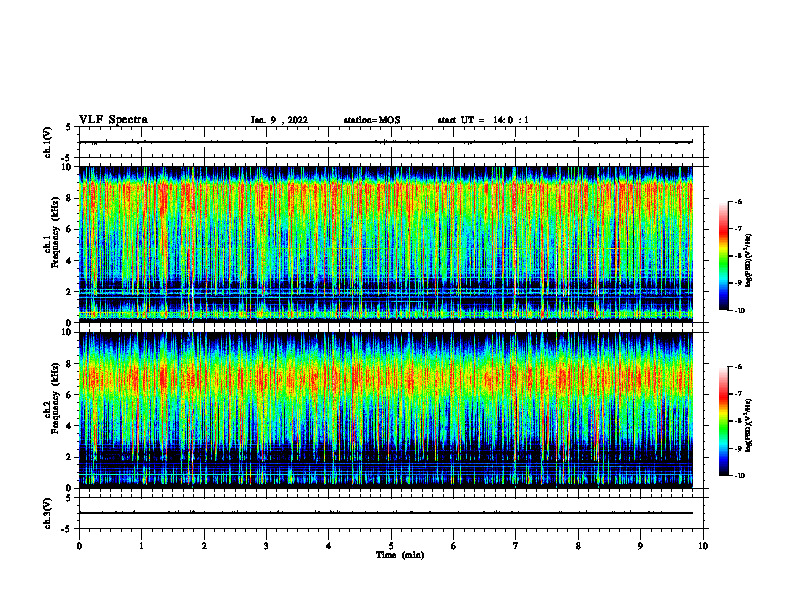Select the date text "Jan. 9, 2022"
Image resolution: width=792 pixels, height=612 pixels.
tap(279, 120)
